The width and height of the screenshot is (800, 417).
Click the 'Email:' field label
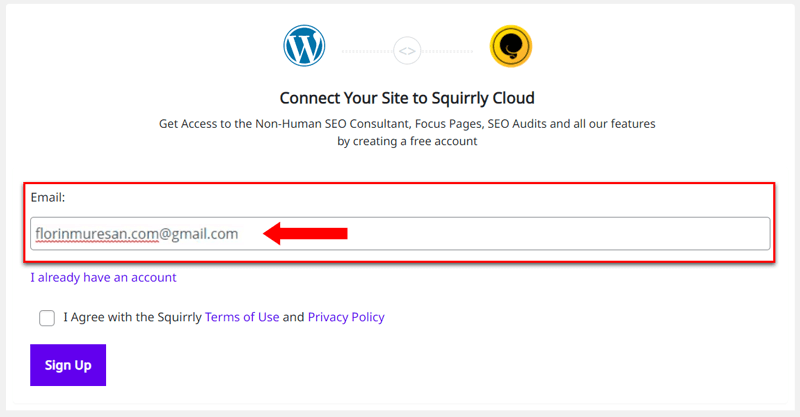point(48,198)
